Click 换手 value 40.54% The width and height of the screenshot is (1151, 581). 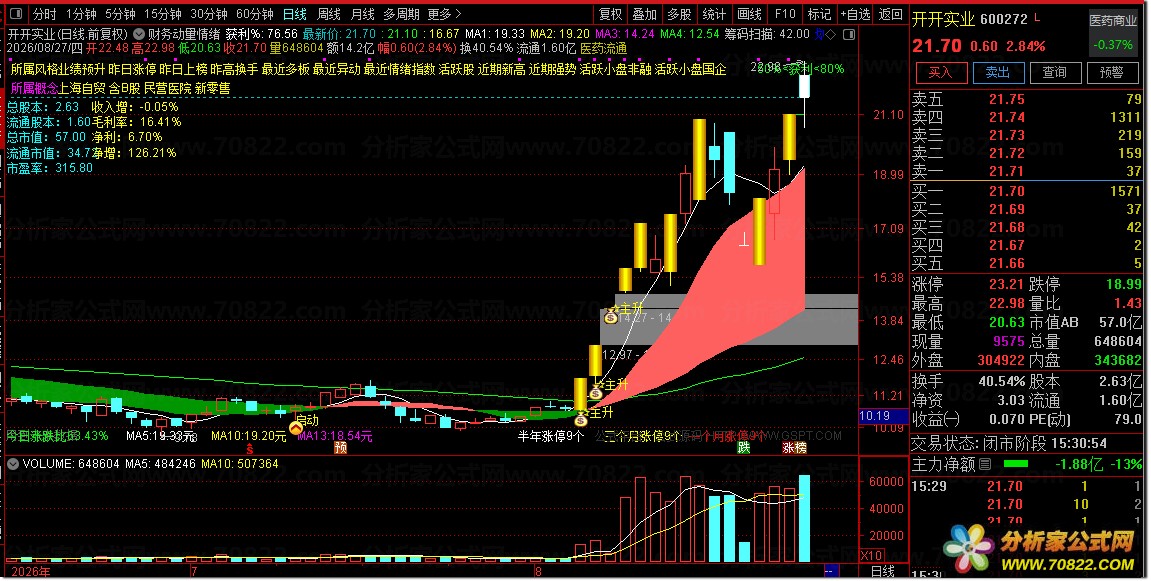click(x=1002, y=382)
